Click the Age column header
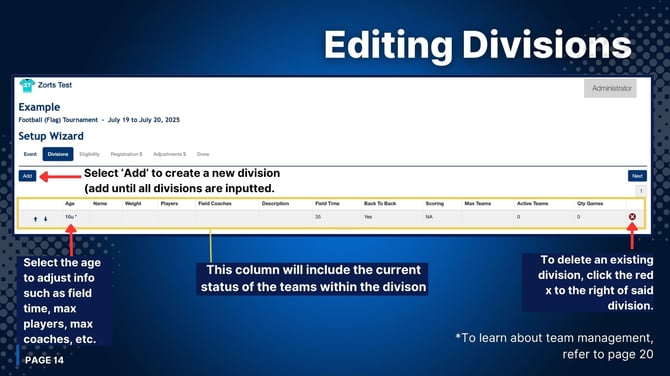The height and width of the screenshot is (376, 670). [x=70, y=204]
